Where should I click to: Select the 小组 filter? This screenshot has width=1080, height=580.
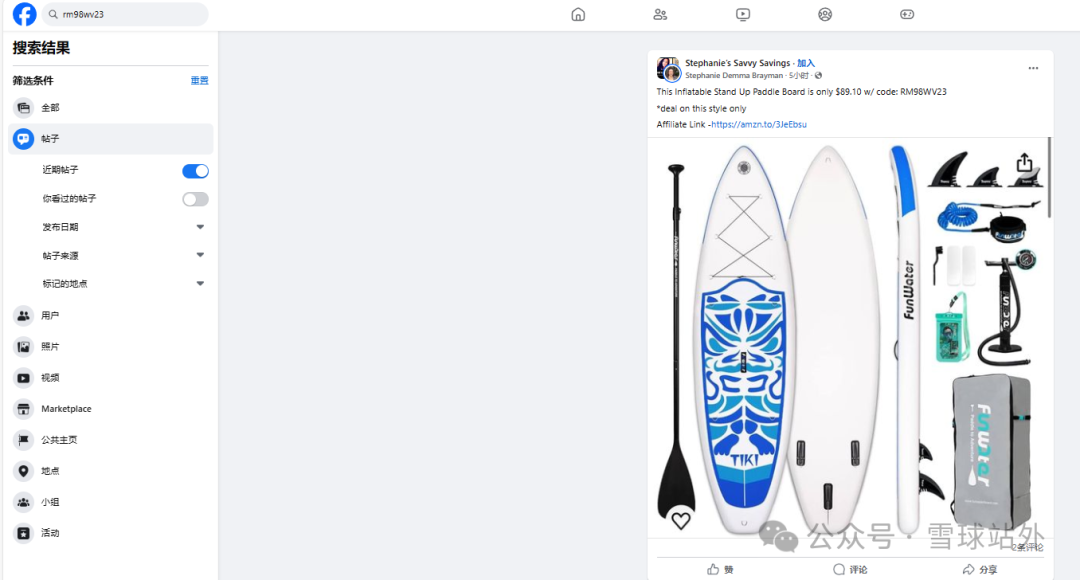(50, 502)
